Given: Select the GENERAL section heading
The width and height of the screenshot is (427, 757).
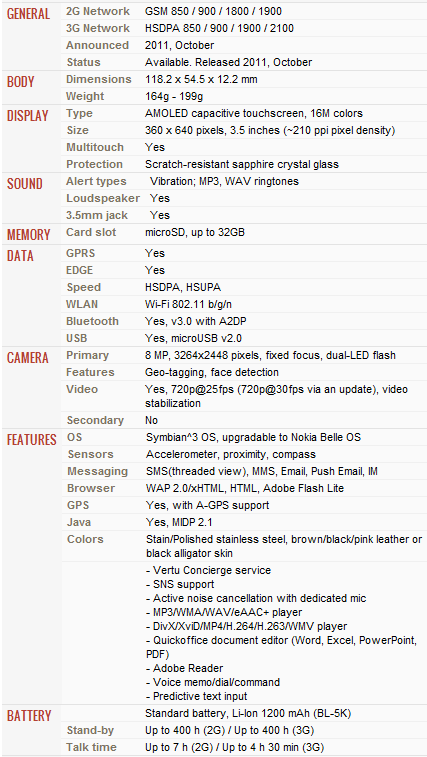Looking at the screenshot, I should [x=28, y=14].
